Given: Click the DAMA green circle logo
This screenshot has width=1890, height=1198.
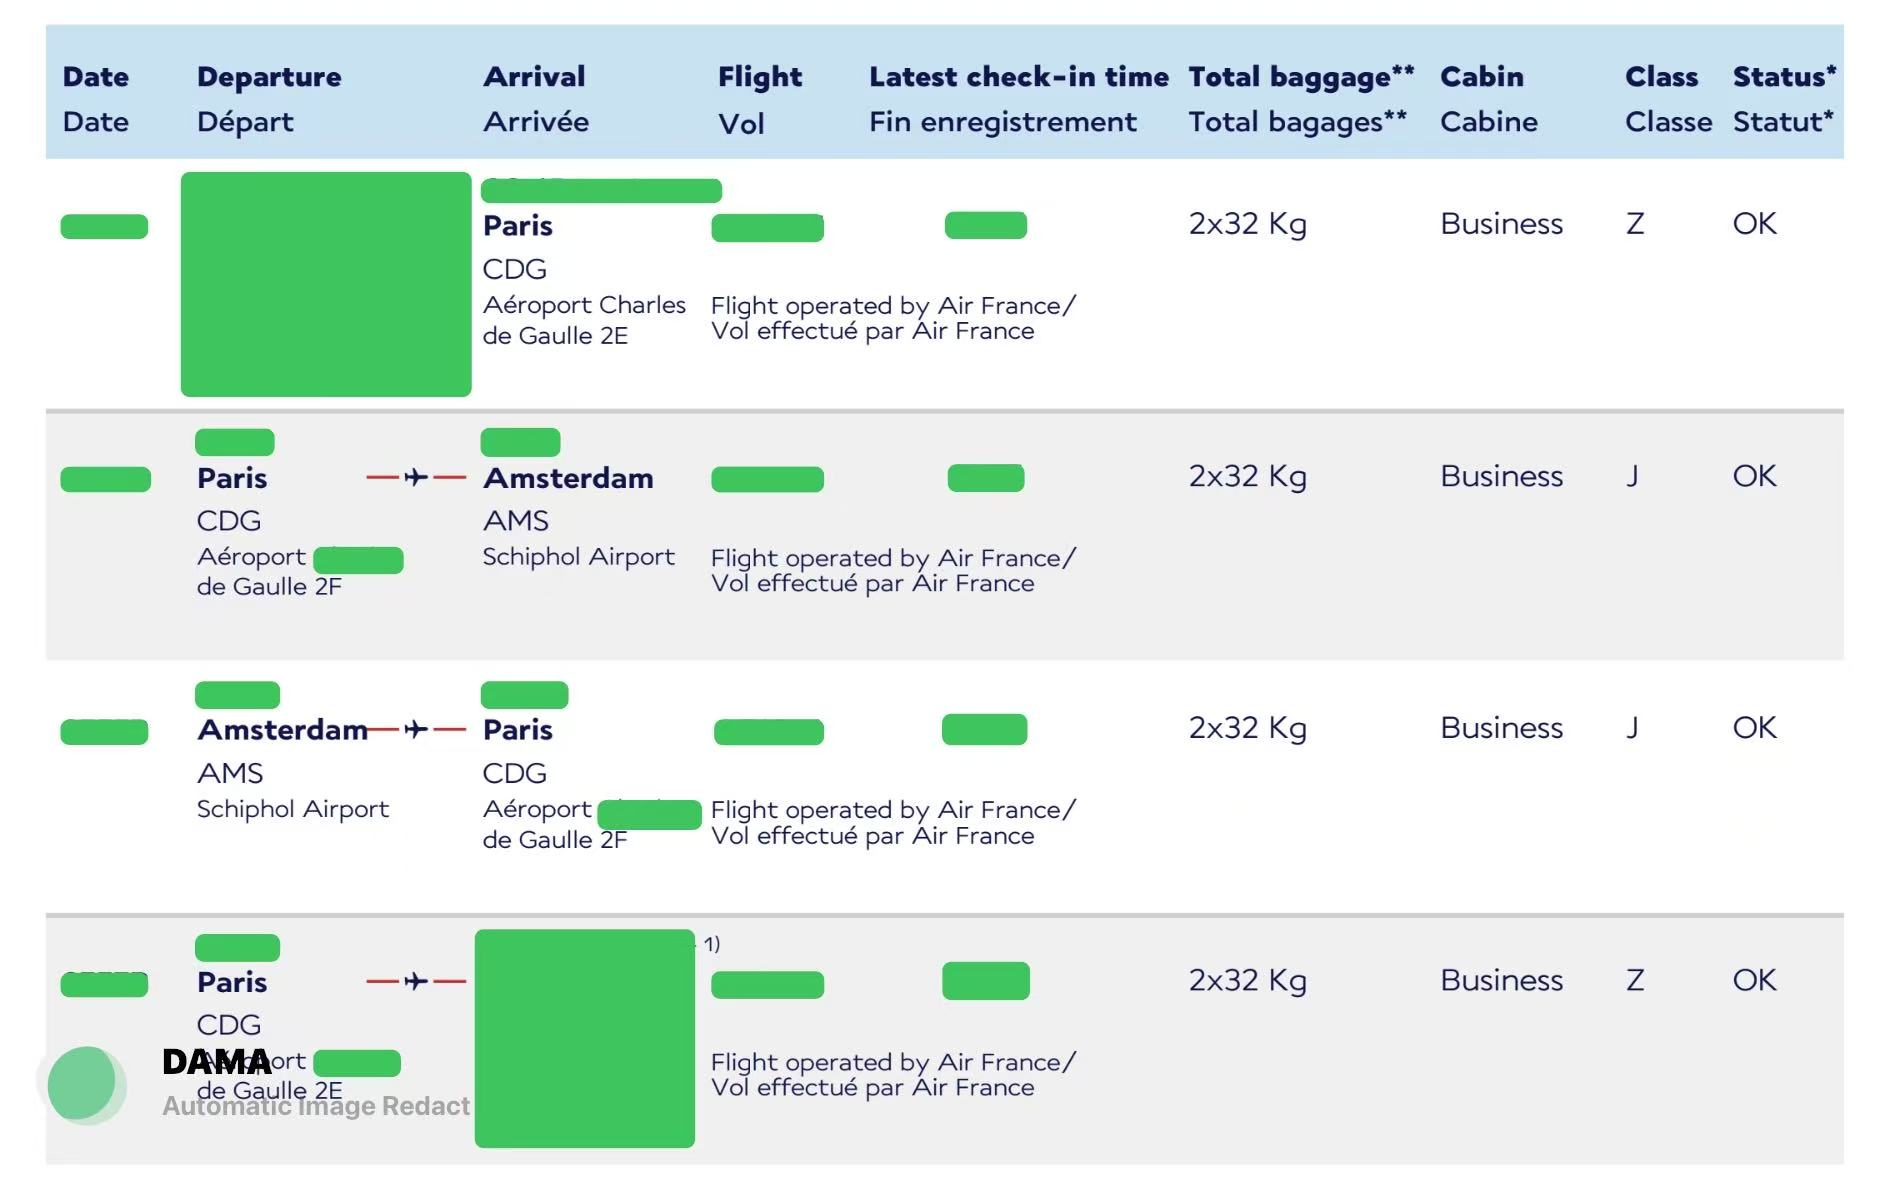Looking at the screenshot, I should tap(85, 1084).
